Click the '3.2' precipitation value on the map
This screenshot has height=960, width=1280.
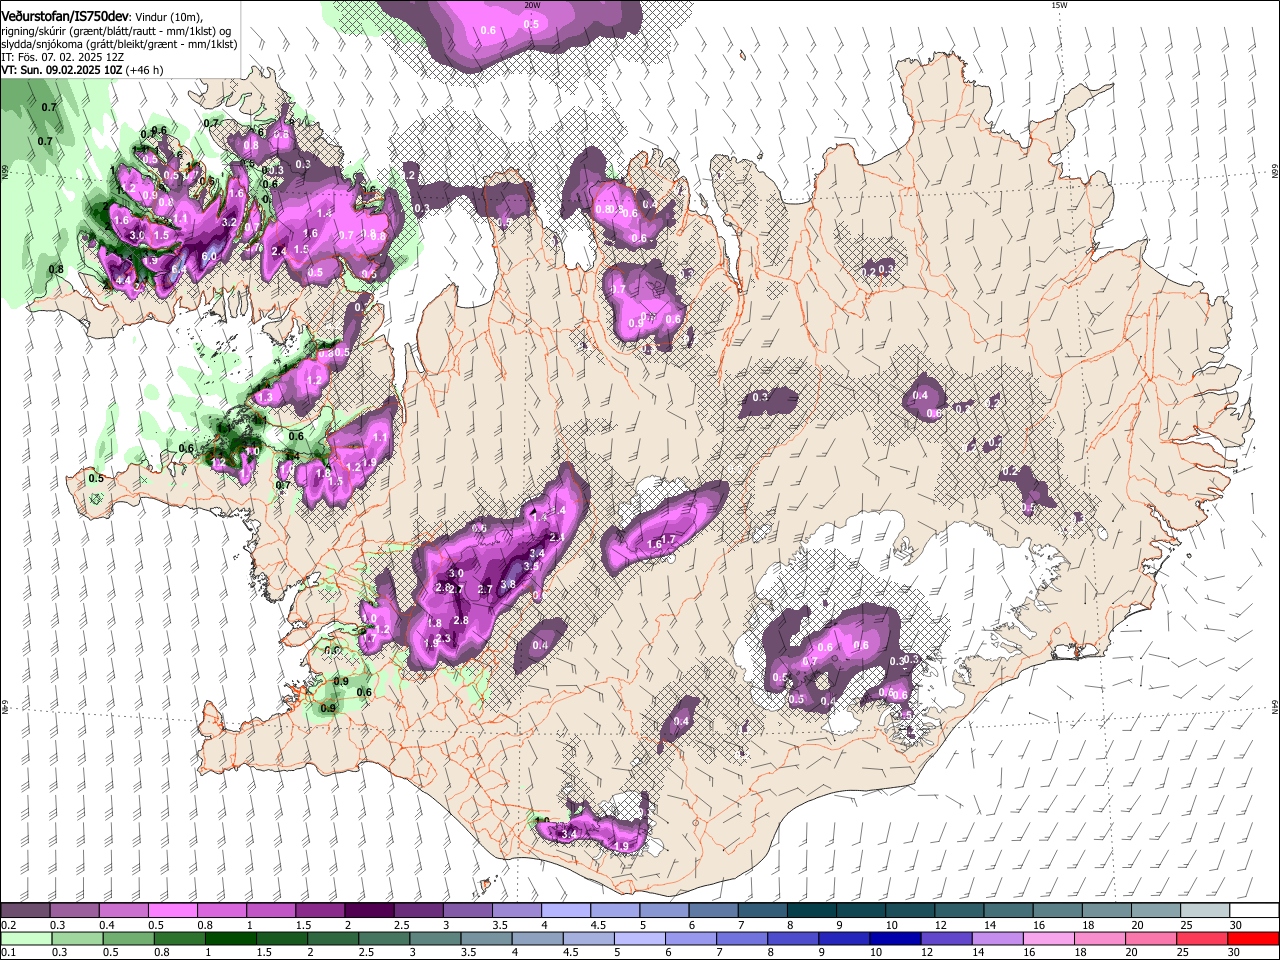[229, 222]
